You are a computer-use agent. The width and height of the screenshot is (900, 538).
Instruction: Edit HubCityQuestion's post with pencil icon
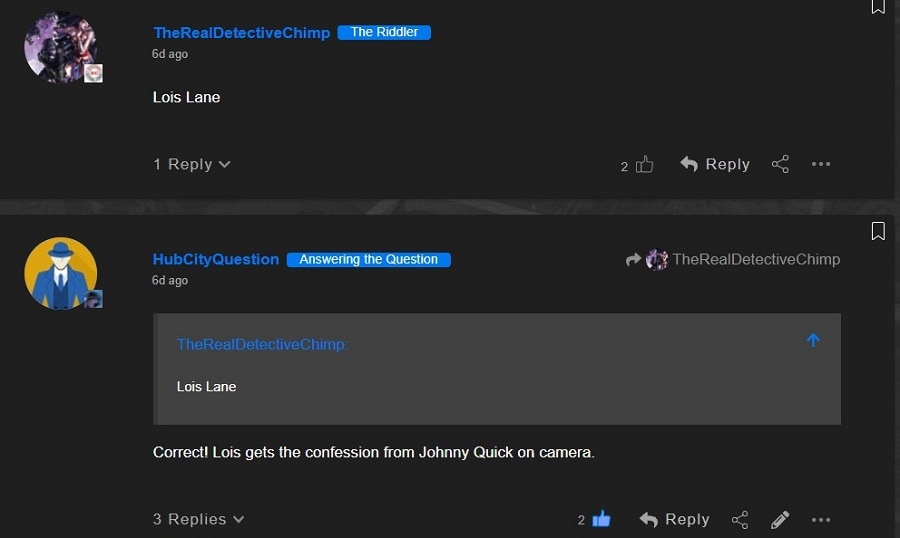point(780,520)
